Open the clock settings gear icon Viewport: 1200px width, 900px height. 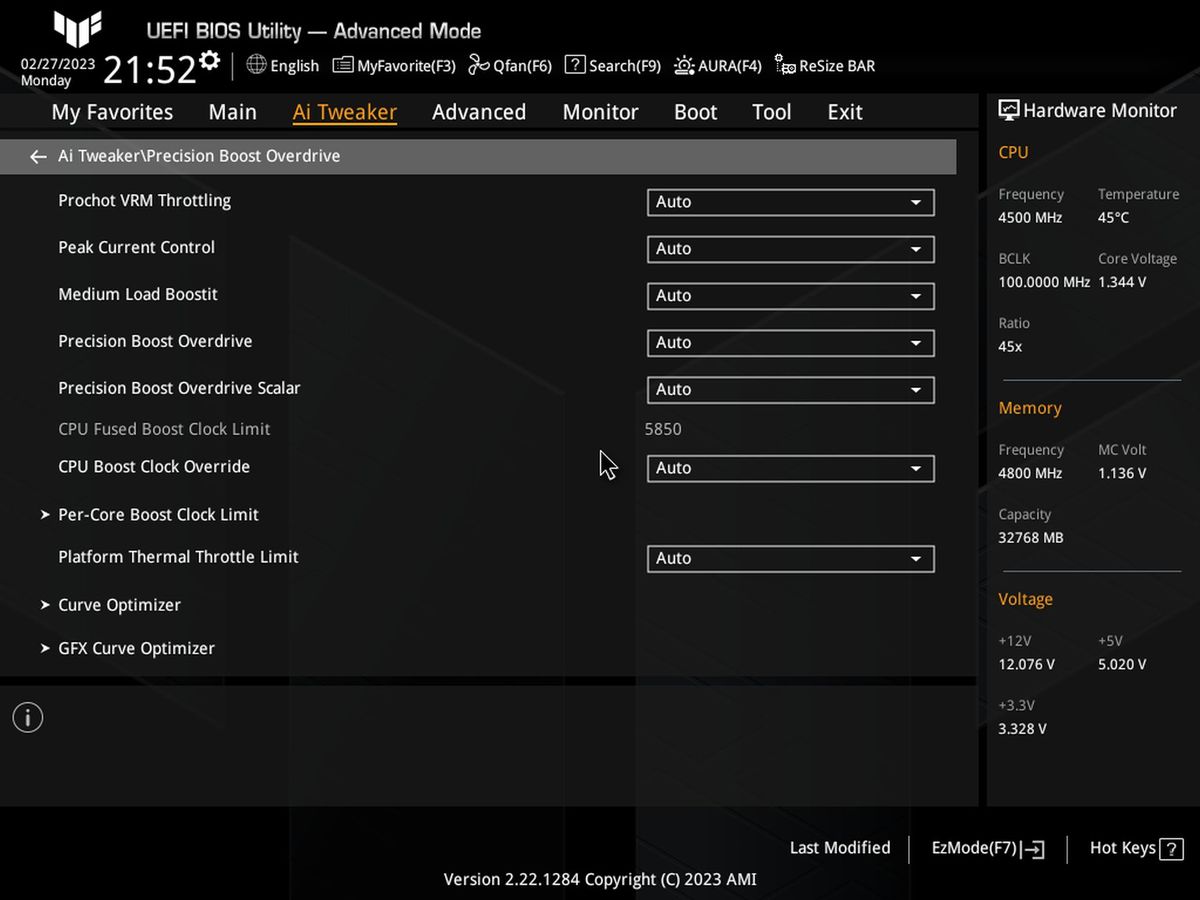click(209, 60)
